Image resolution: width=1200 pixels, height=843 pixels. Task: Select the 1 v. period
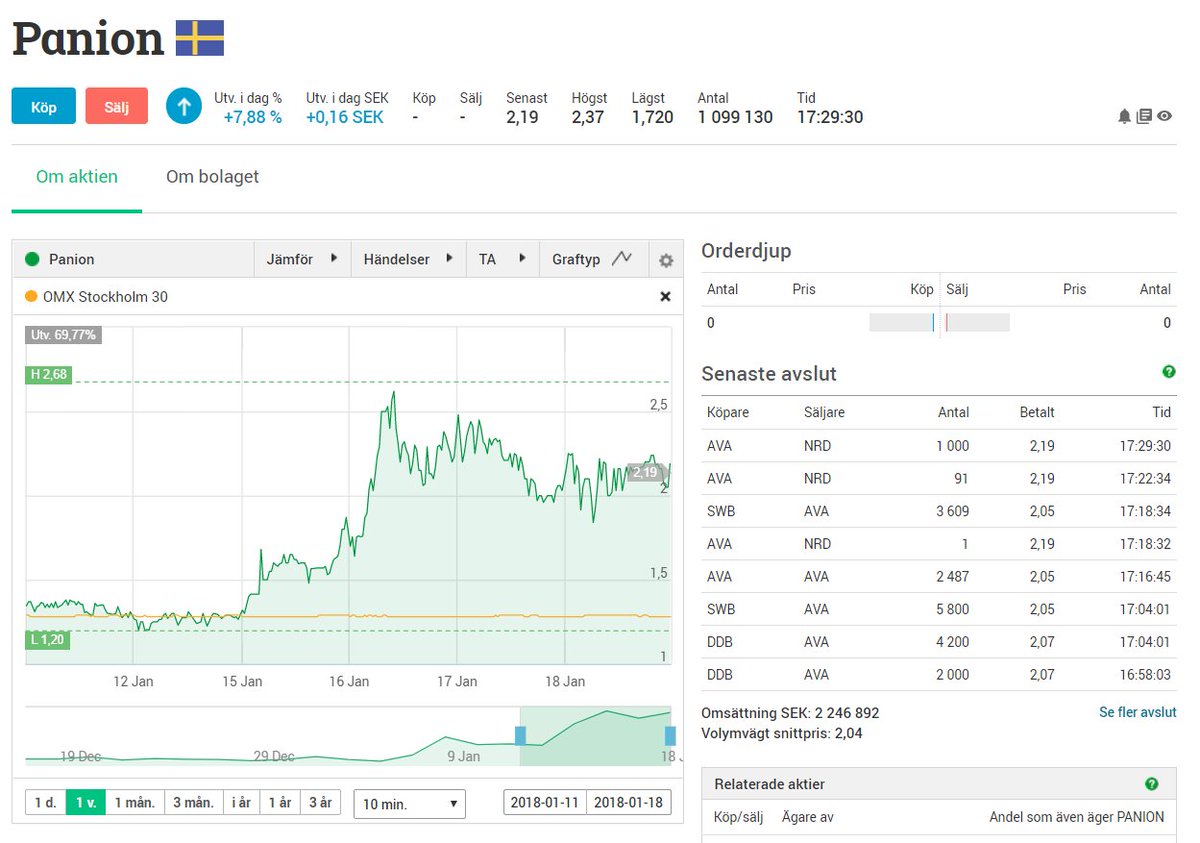86,803
